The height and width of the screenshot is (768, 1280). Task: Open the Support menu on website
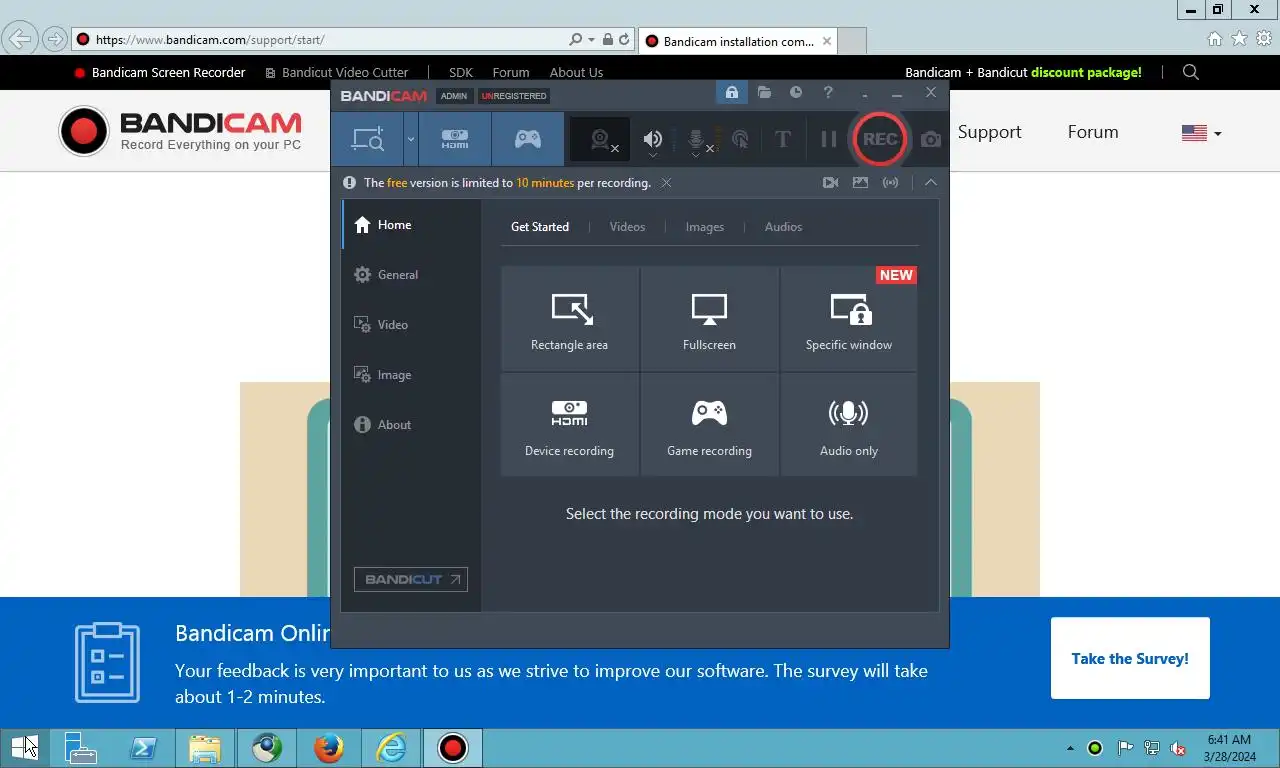pyautogui.click(x=989, y=132)
